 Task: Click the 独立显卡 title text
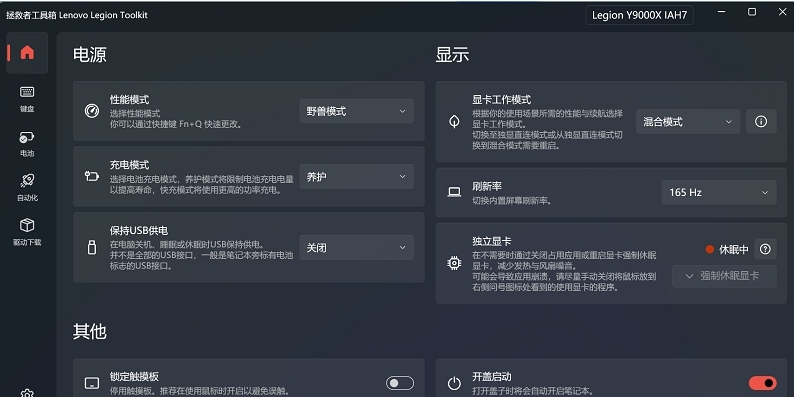(x=492, y=241)
